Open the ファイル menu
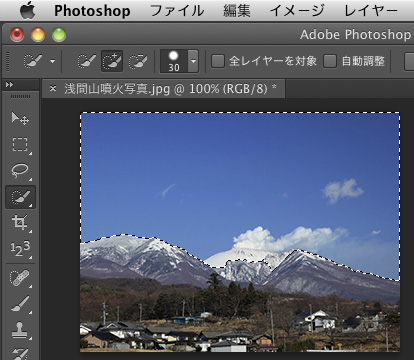This screenshot has height=360, width=414. point(176,11)
